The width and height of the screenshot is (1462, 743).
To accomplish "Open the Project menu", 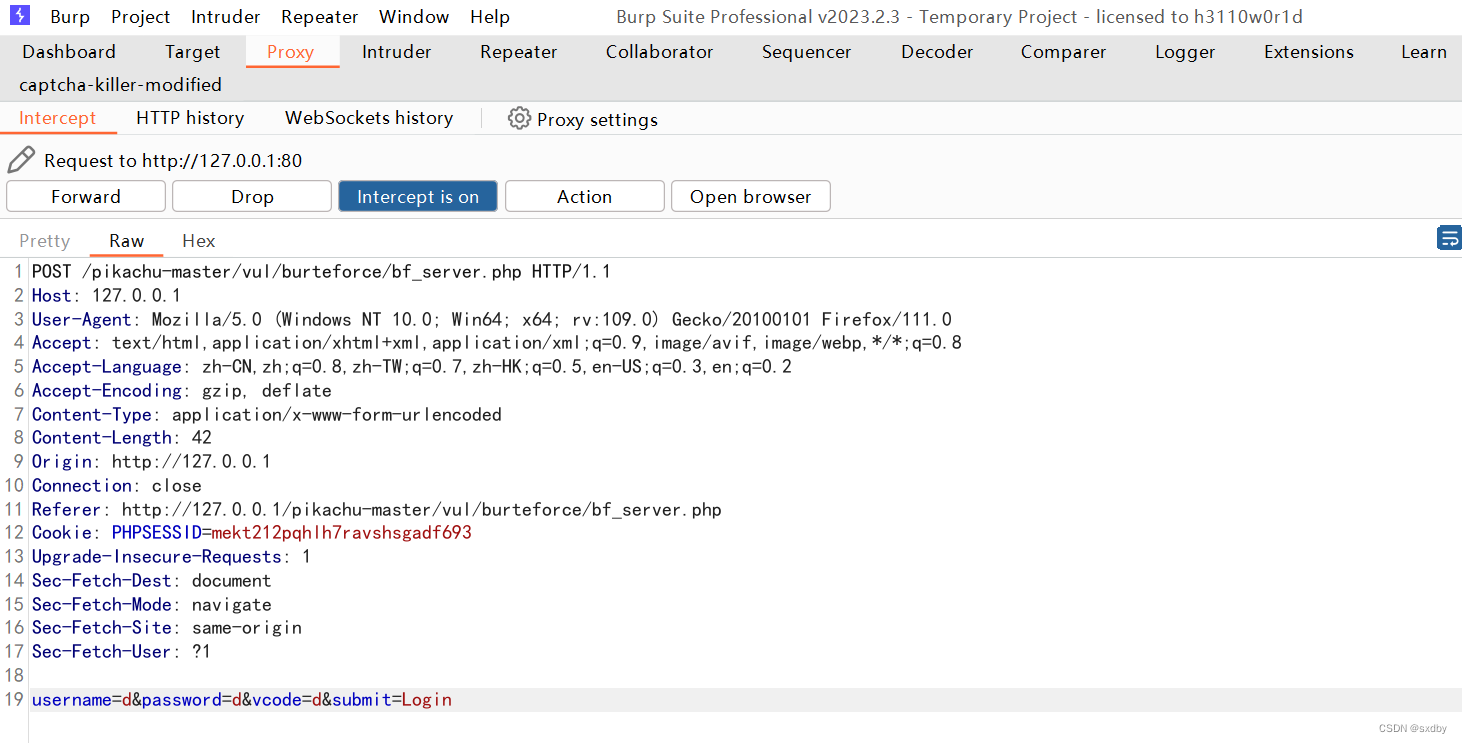I will [x=141, y=17].
